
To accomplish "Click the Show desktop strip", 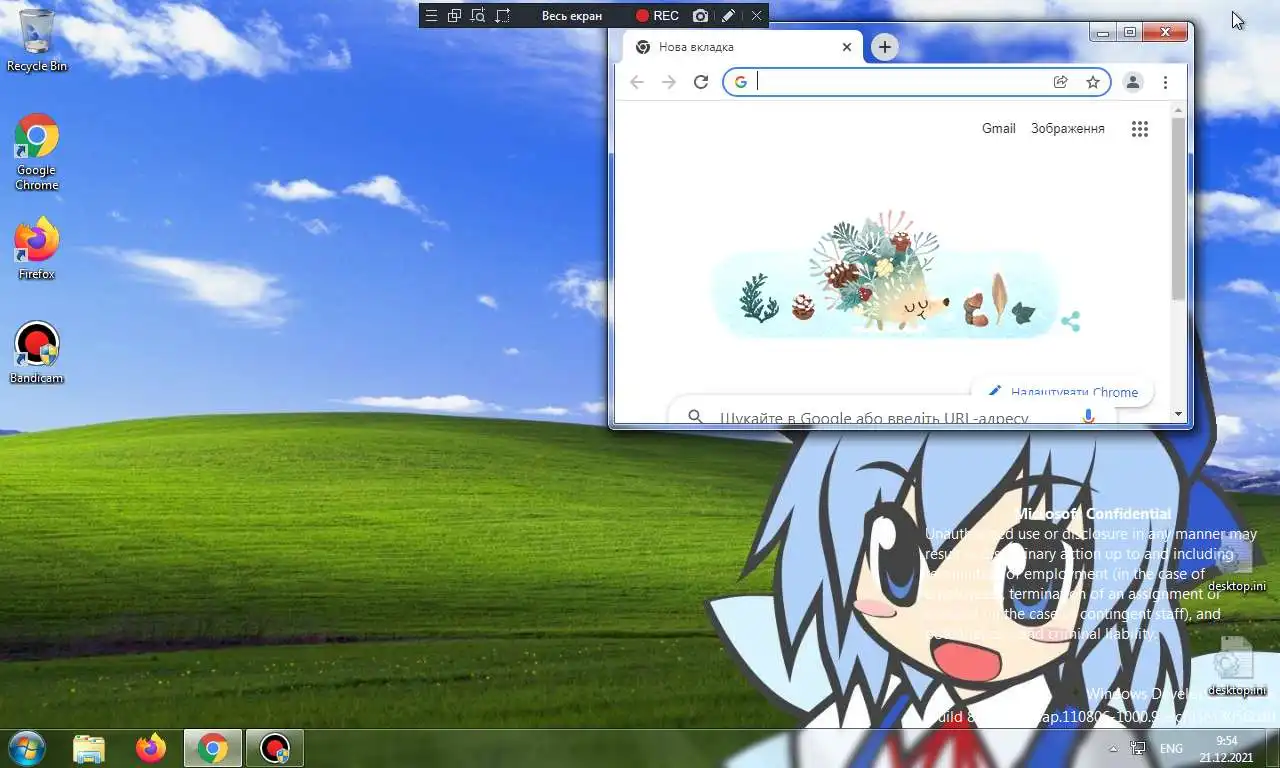I will click(x=1272, y=748).
